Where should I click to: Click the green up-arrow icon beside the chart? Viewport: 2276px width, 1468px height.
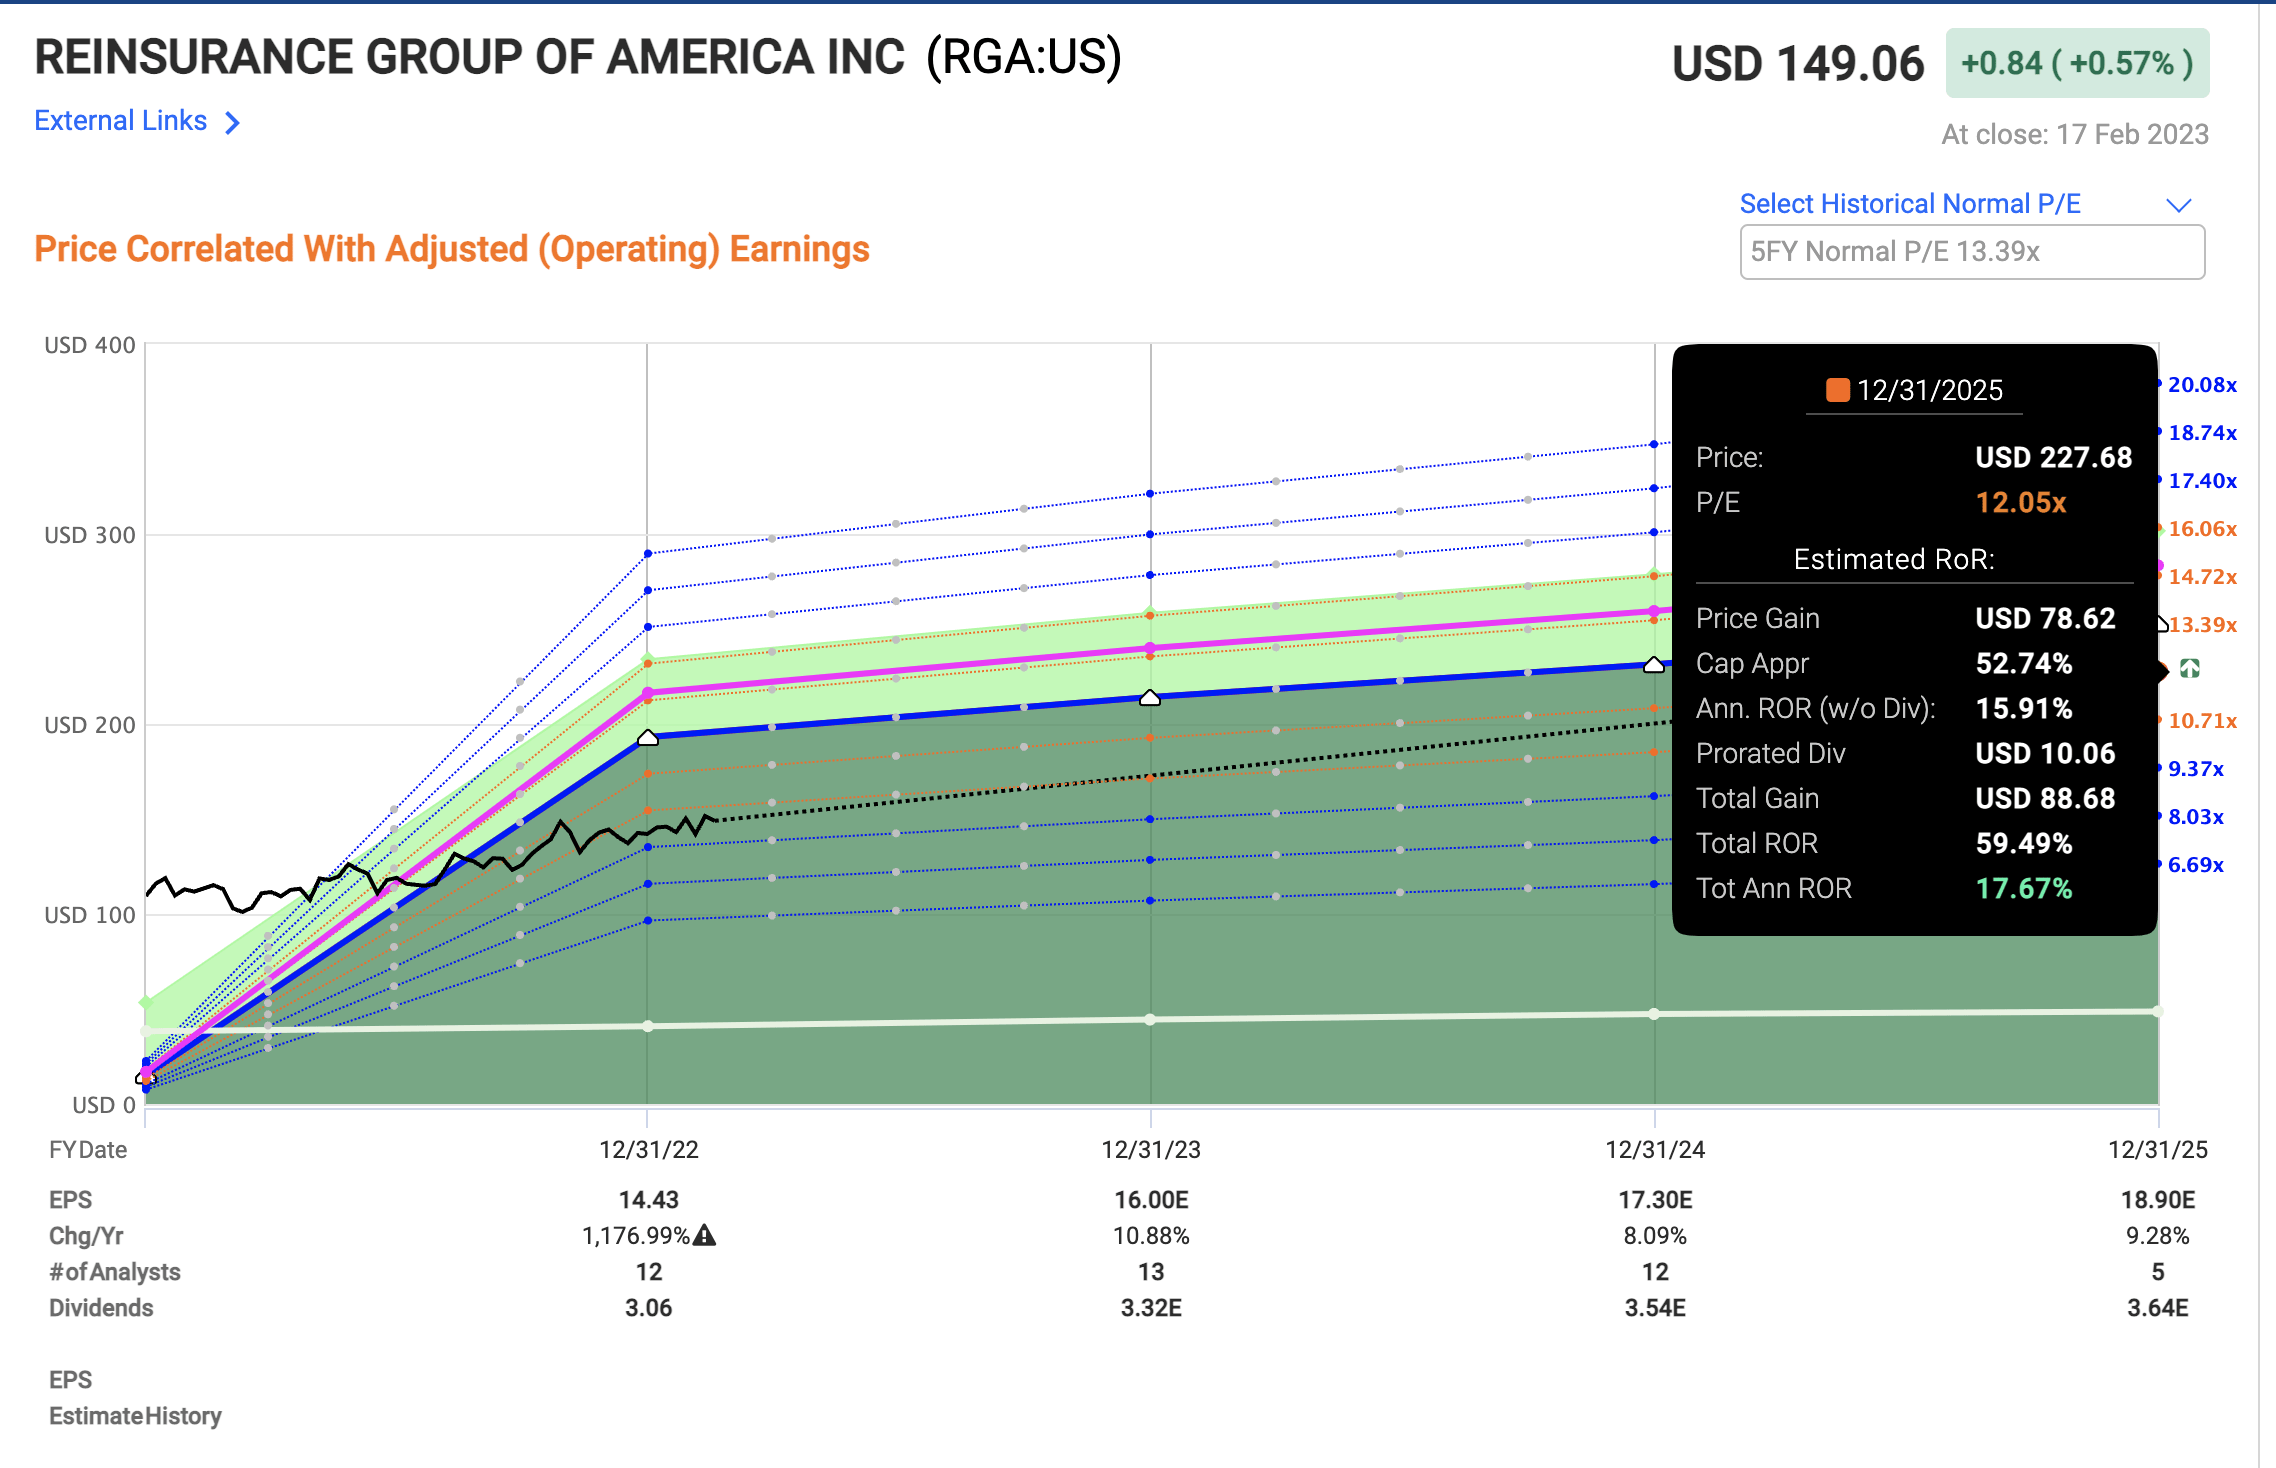2190,668
